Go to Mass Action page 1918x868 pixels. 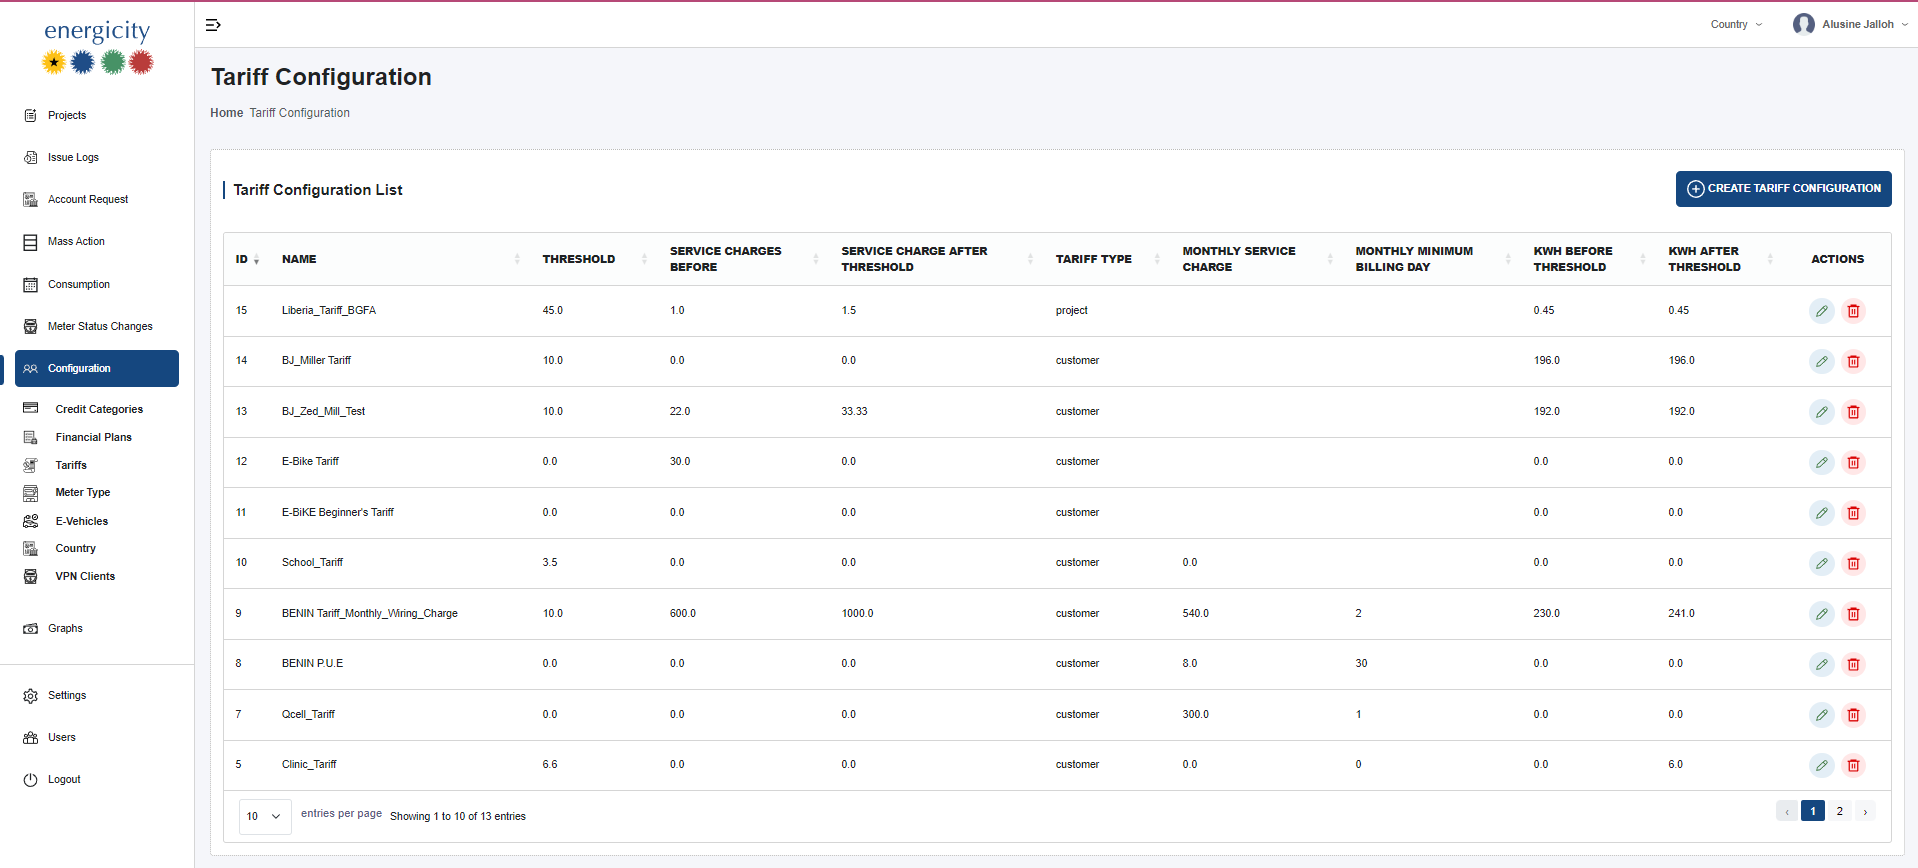pos(76,241)
